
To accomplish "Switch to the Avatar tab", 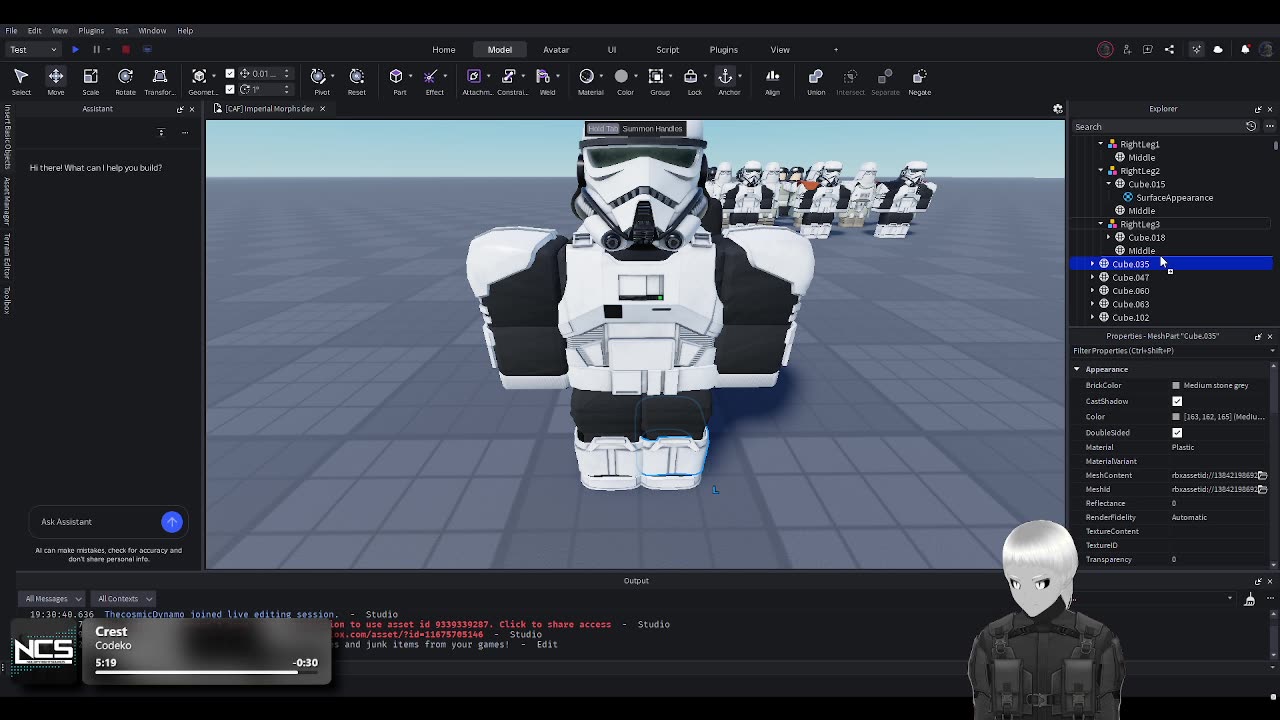I will [x=556, y=49].
